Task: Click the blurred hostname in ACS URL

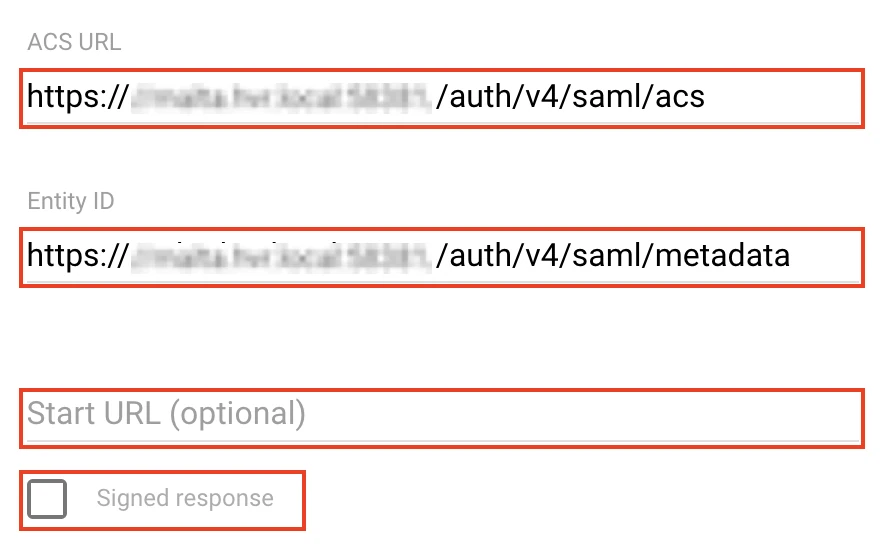Action: 280,97
